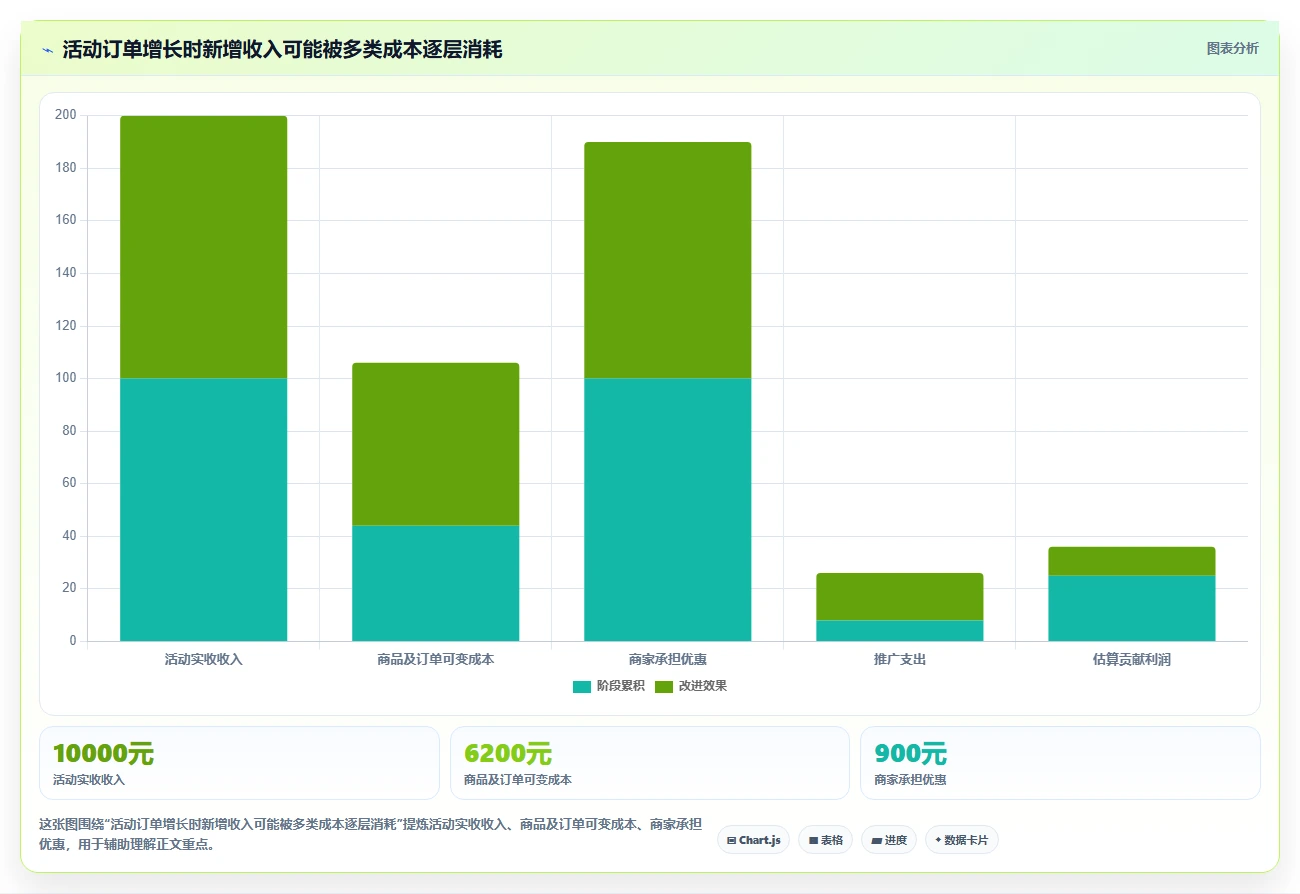Click the 900元 data card value
Viewport: 1300px width, 894px height.
(x=910, y=754)
